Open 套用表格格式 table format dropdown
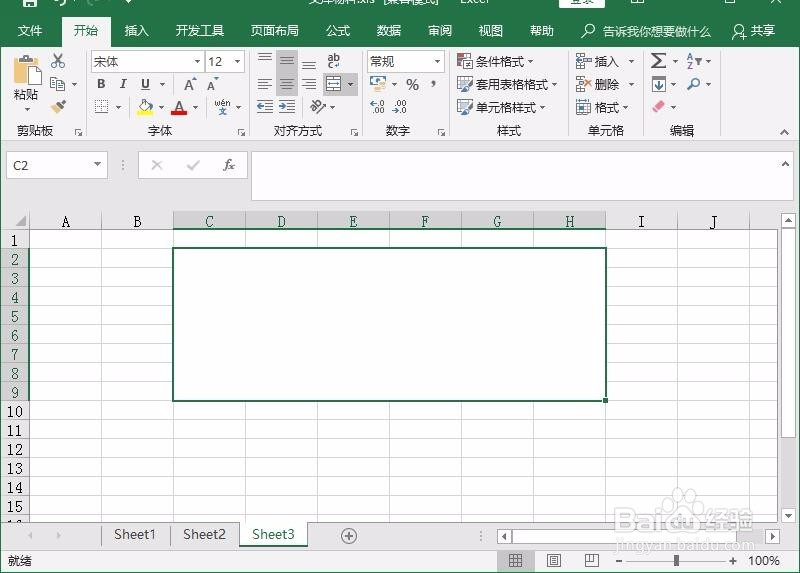 507,84
